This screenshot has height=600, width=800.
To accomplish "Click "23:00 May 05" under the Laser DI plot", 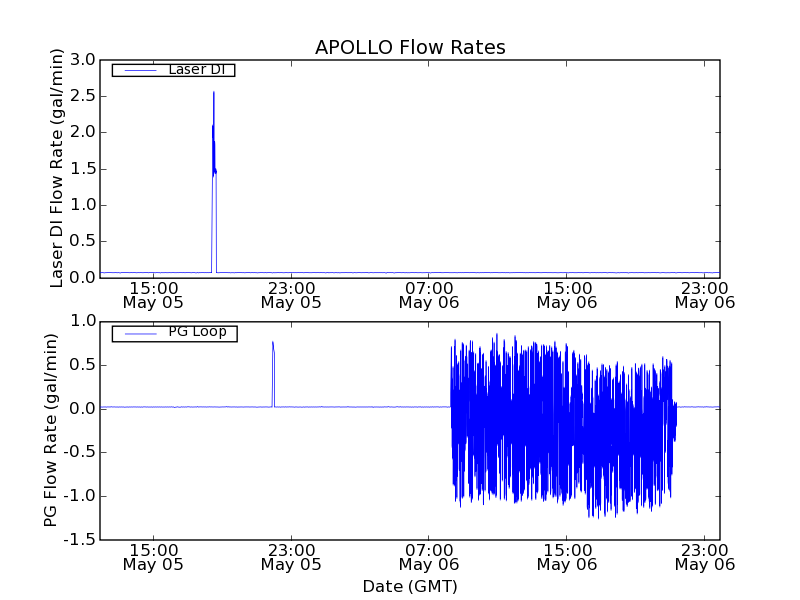I will [291, 295].
